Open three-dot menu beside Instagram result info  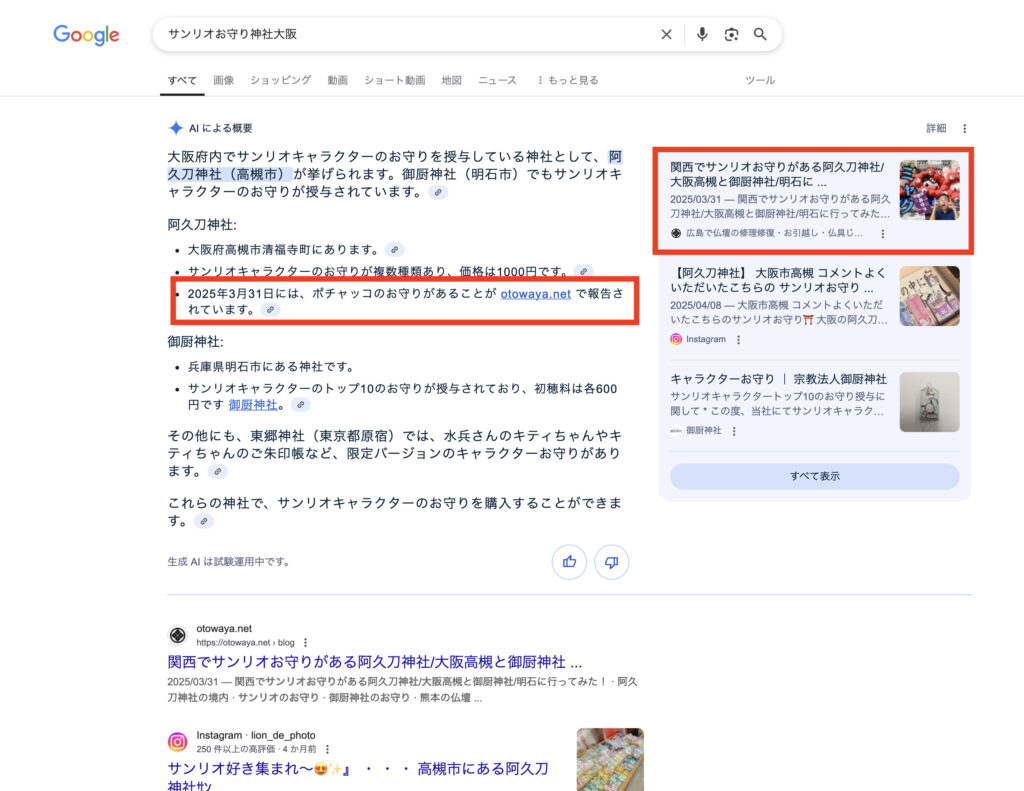coord(327,749)
